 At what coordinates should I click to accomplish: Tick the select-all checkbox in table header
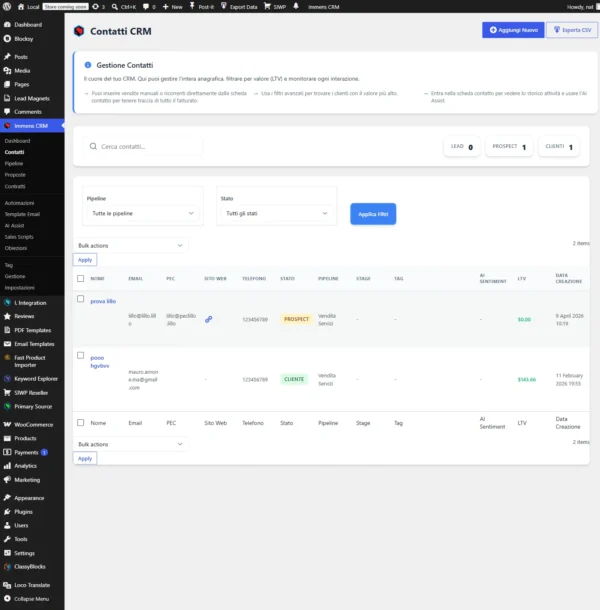coord(81,279)
